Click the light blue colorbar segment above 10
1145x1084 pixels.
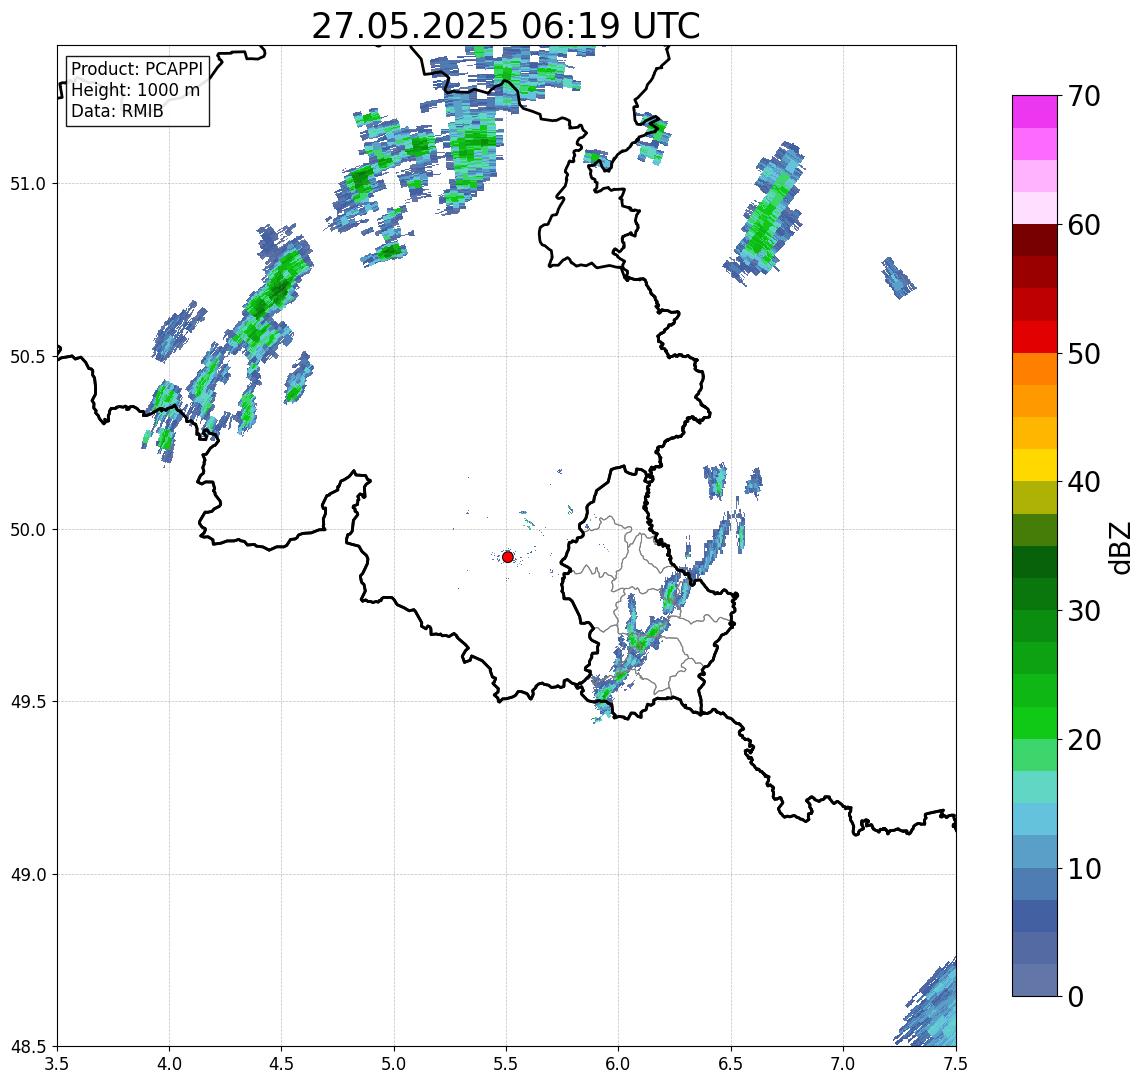pyautogui.click(x=1035, y=851)
